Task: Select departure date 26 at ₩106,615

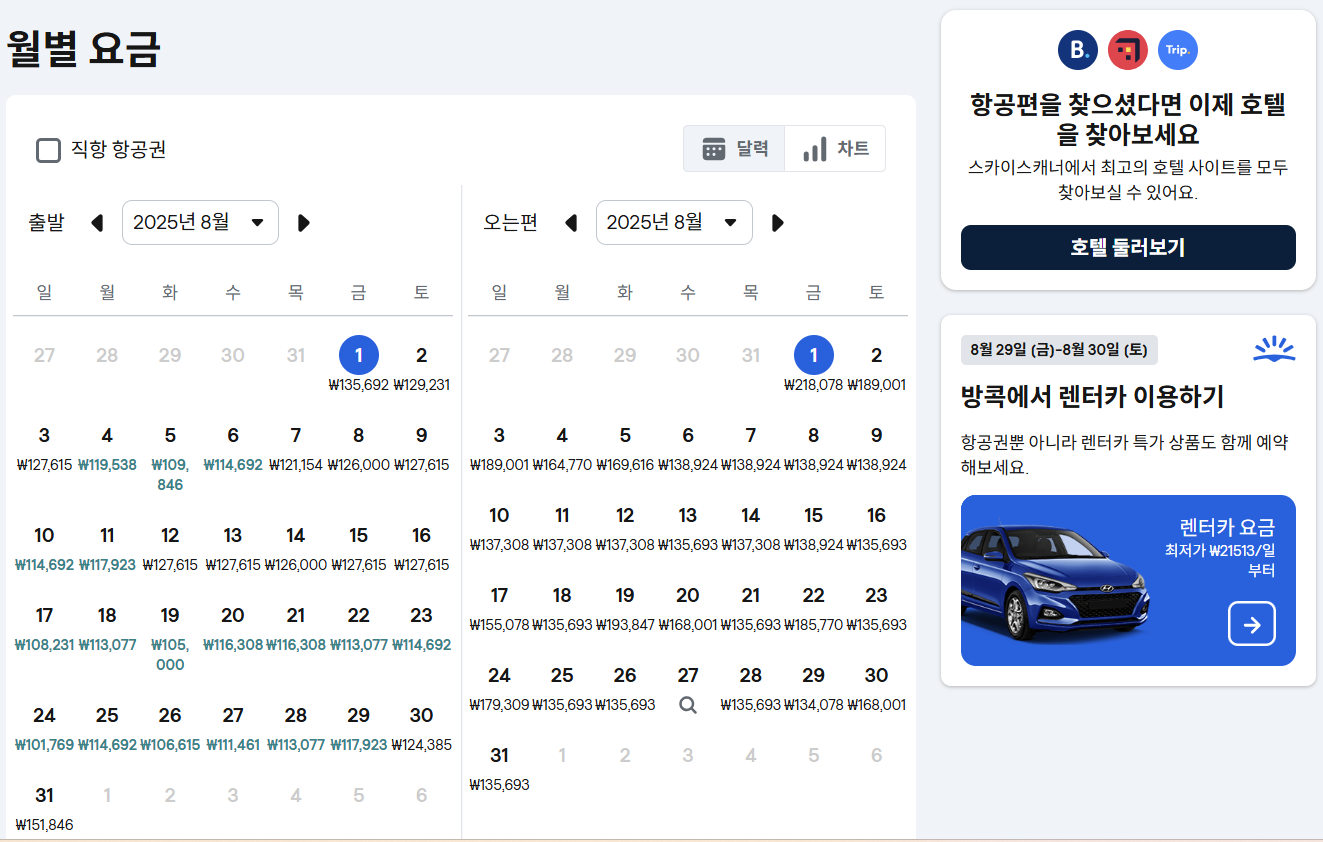Action: 170,729
